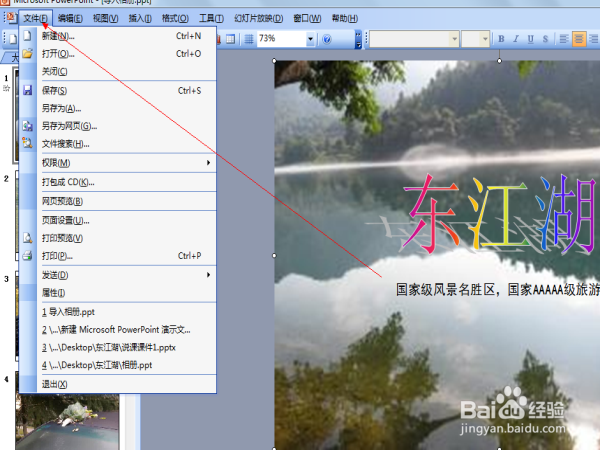The width and height of the screenshot is (600, 450).
Task: Choose 页面设置(U) menu item
Action: pos(119,220)
